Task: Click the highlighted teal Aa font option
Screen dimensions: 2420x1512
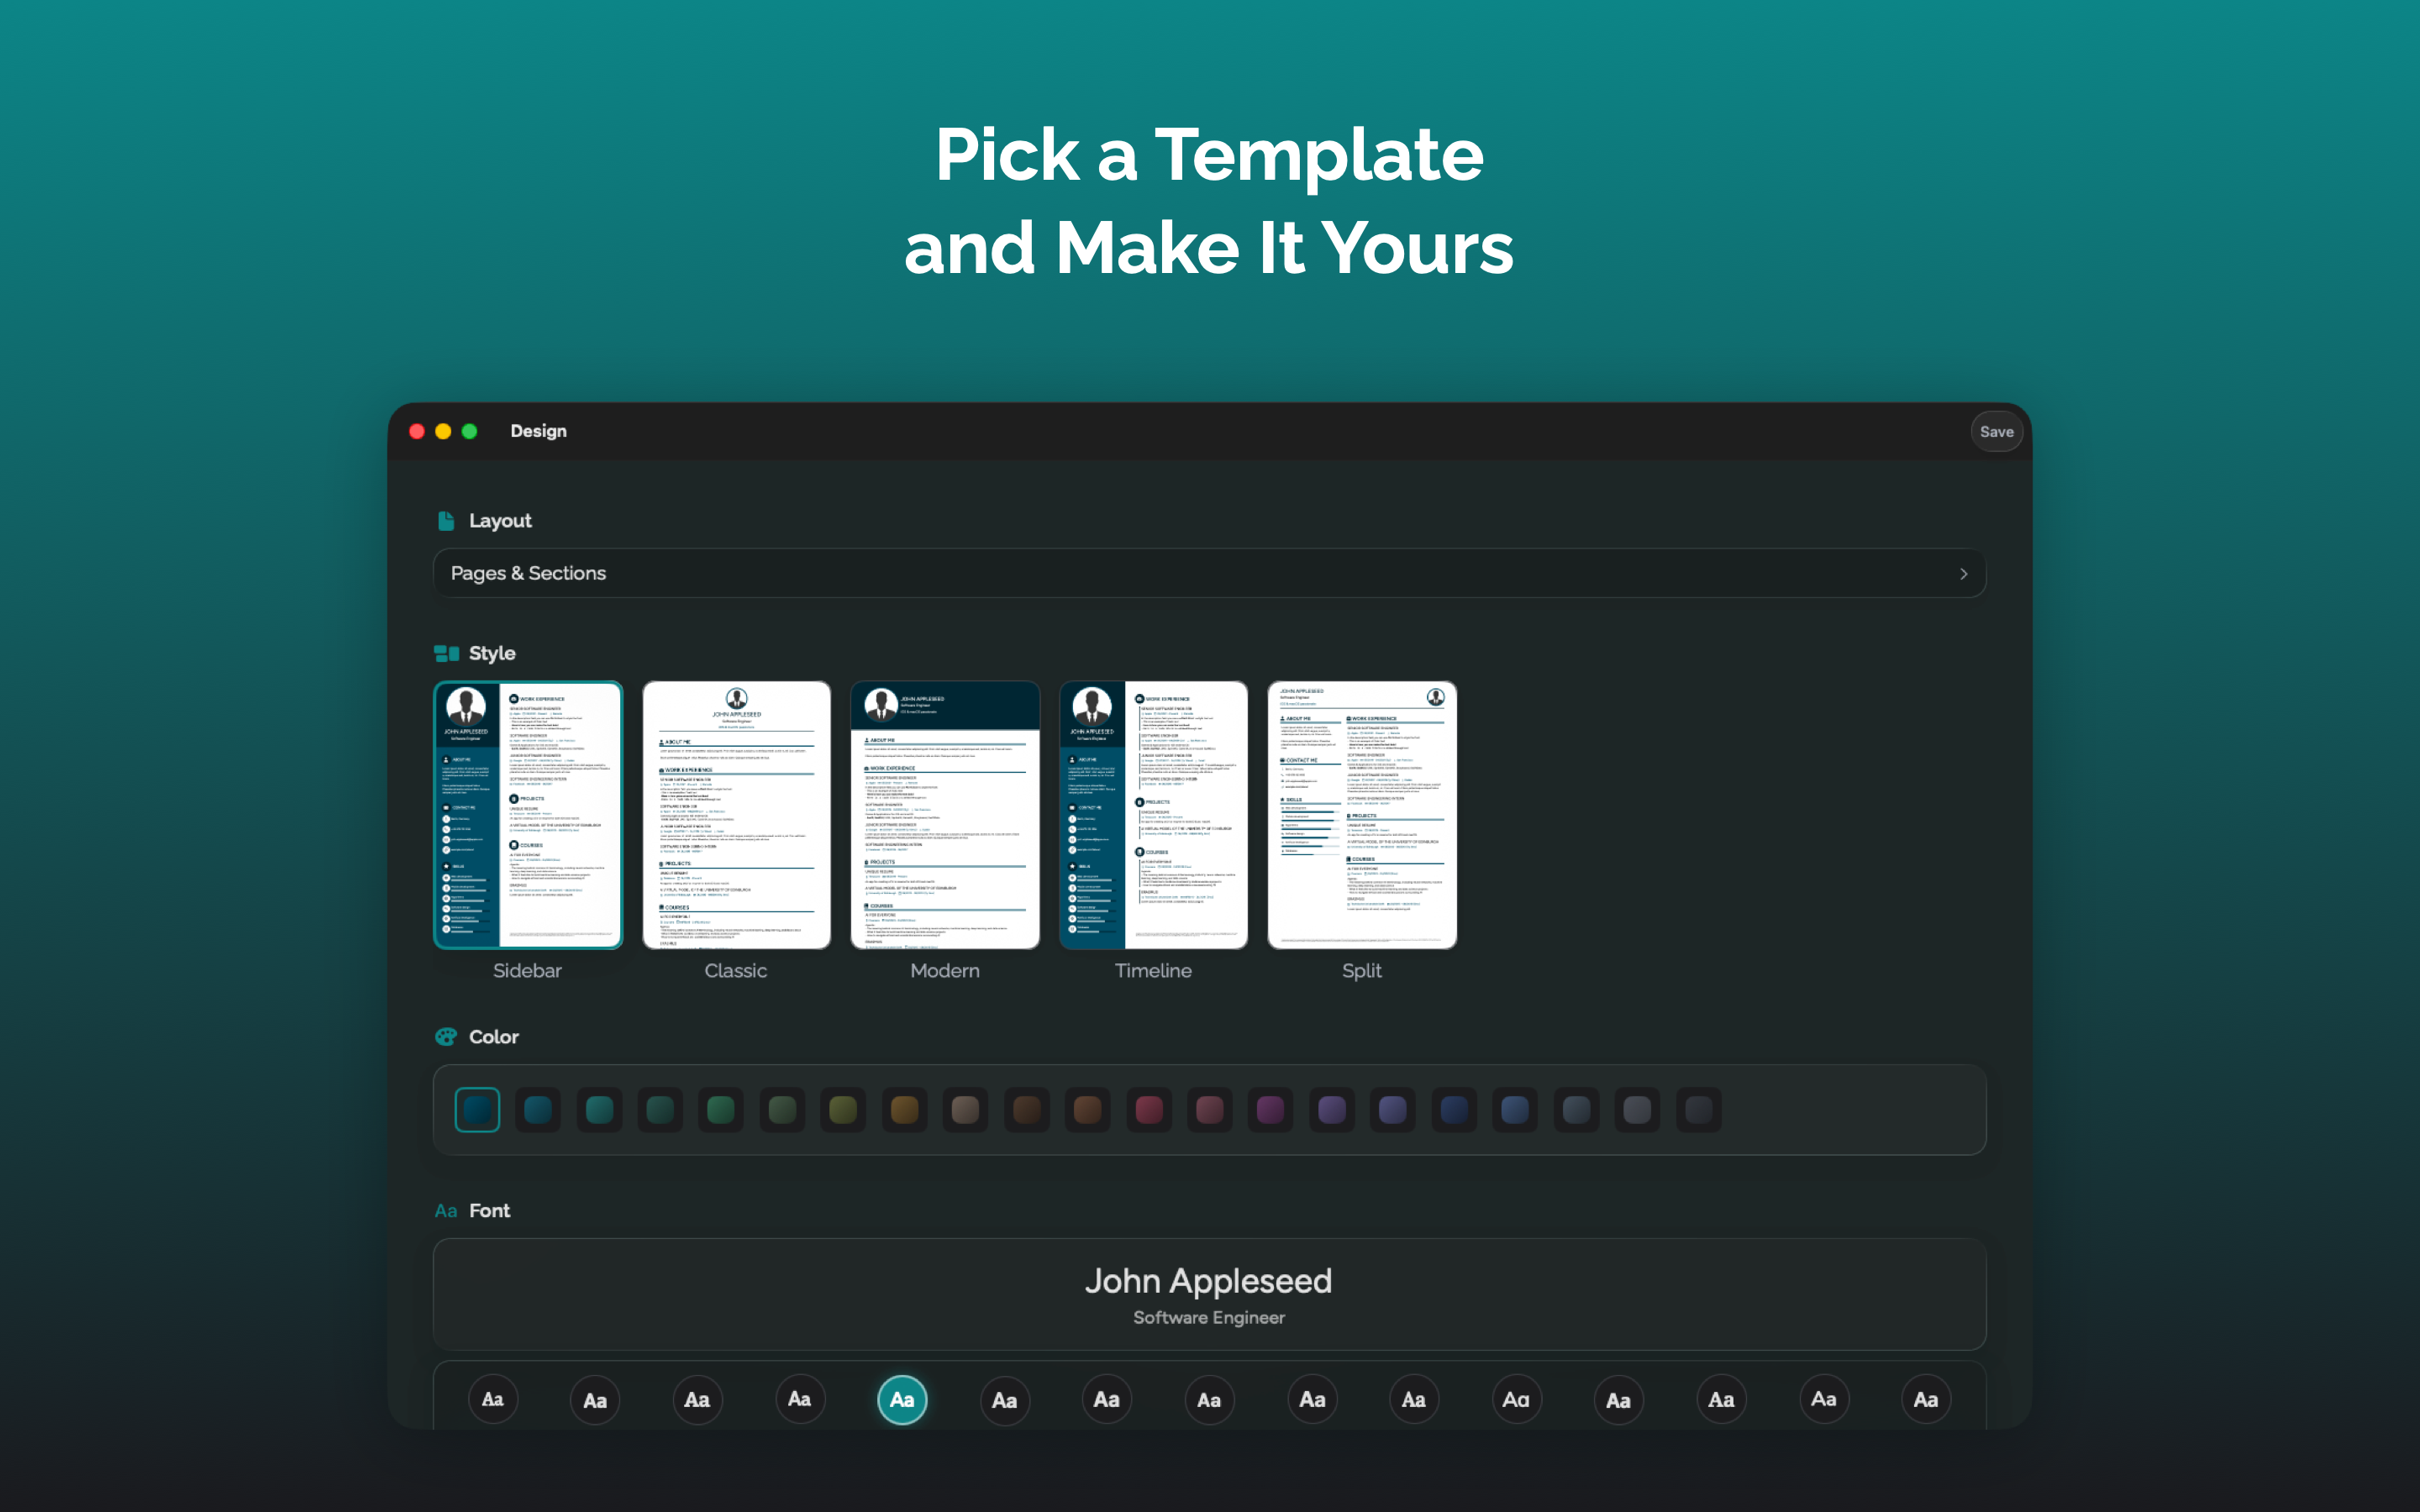Action: (902, 1400)
